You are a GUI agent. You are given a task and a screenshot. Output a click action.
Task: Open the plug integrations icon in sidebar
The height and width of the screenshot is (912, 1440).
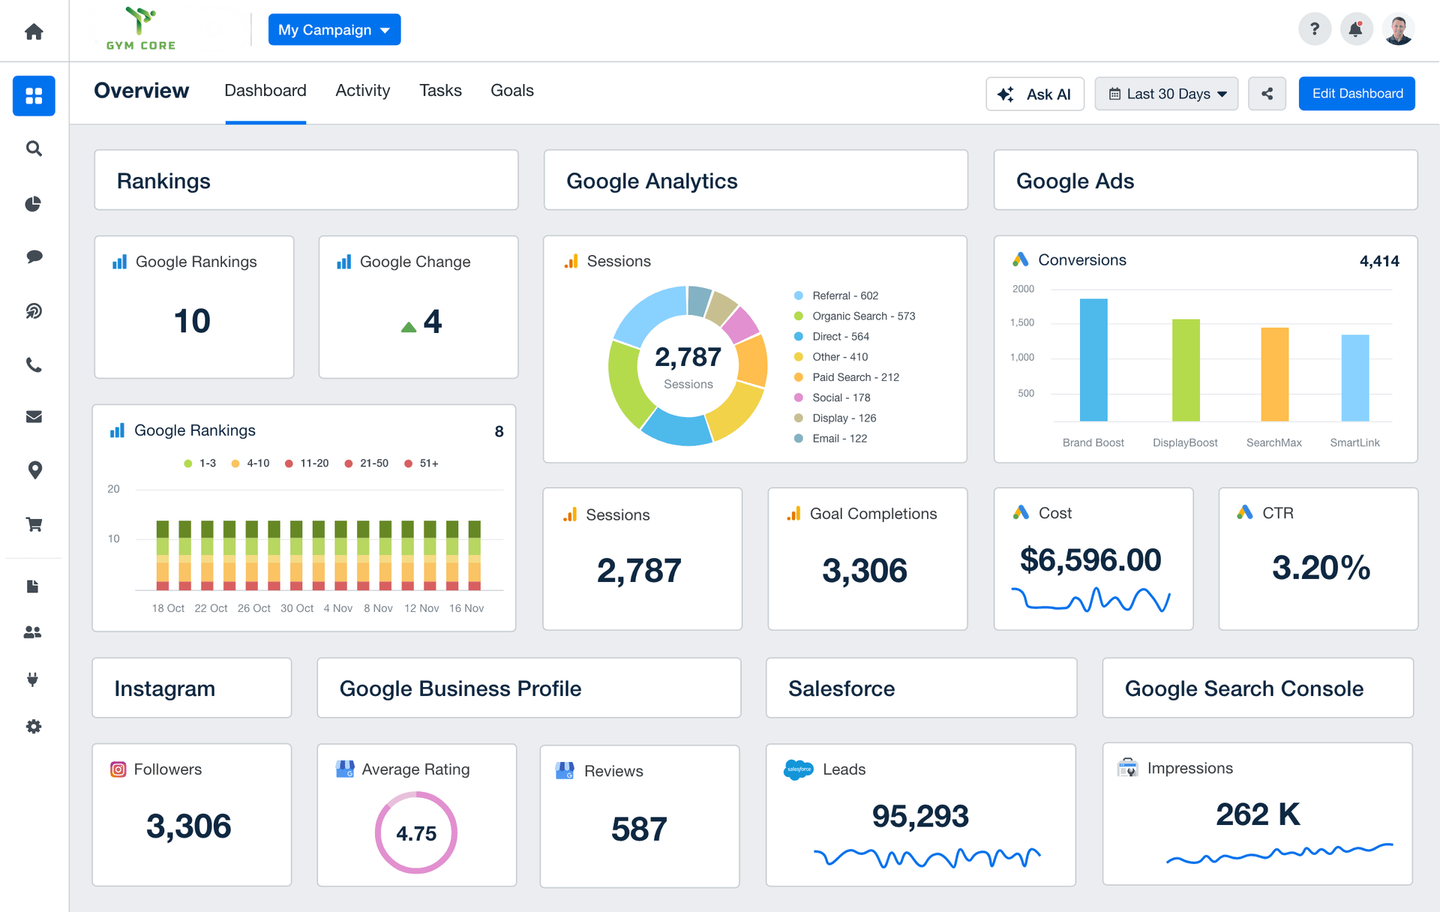(x=33, y=680)
